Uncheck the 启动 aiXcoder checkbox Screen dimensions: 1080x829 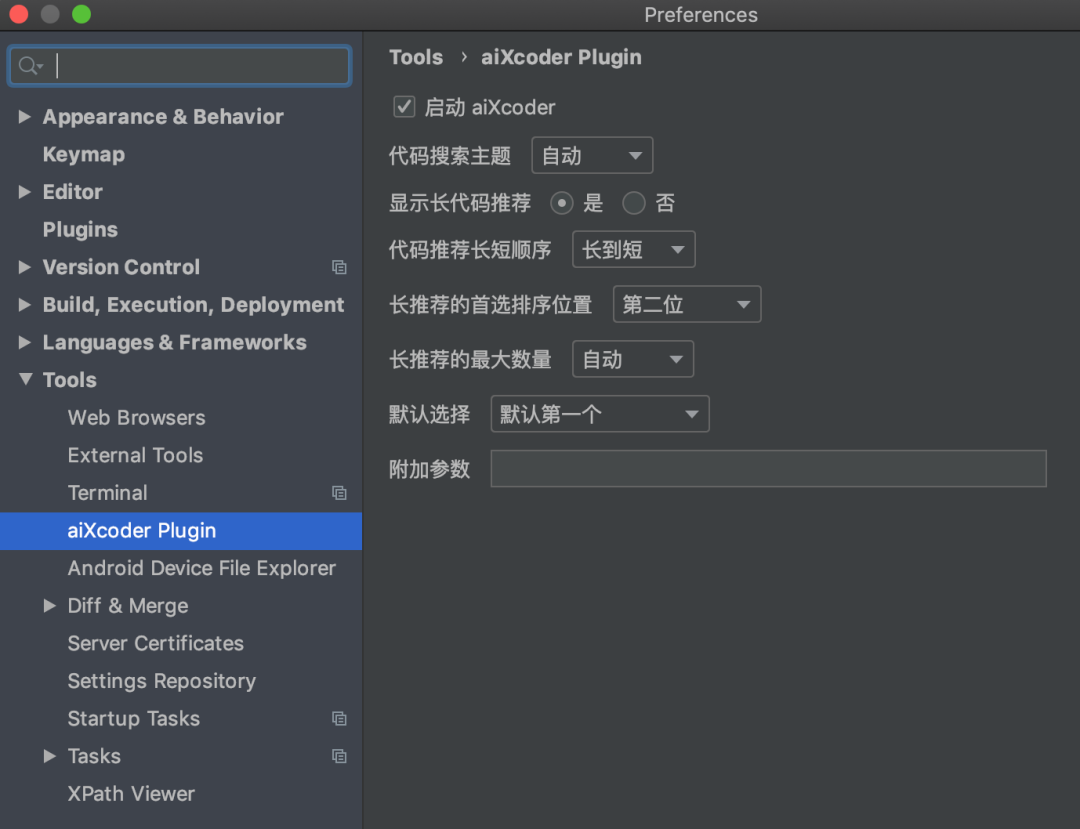[403, 106]
